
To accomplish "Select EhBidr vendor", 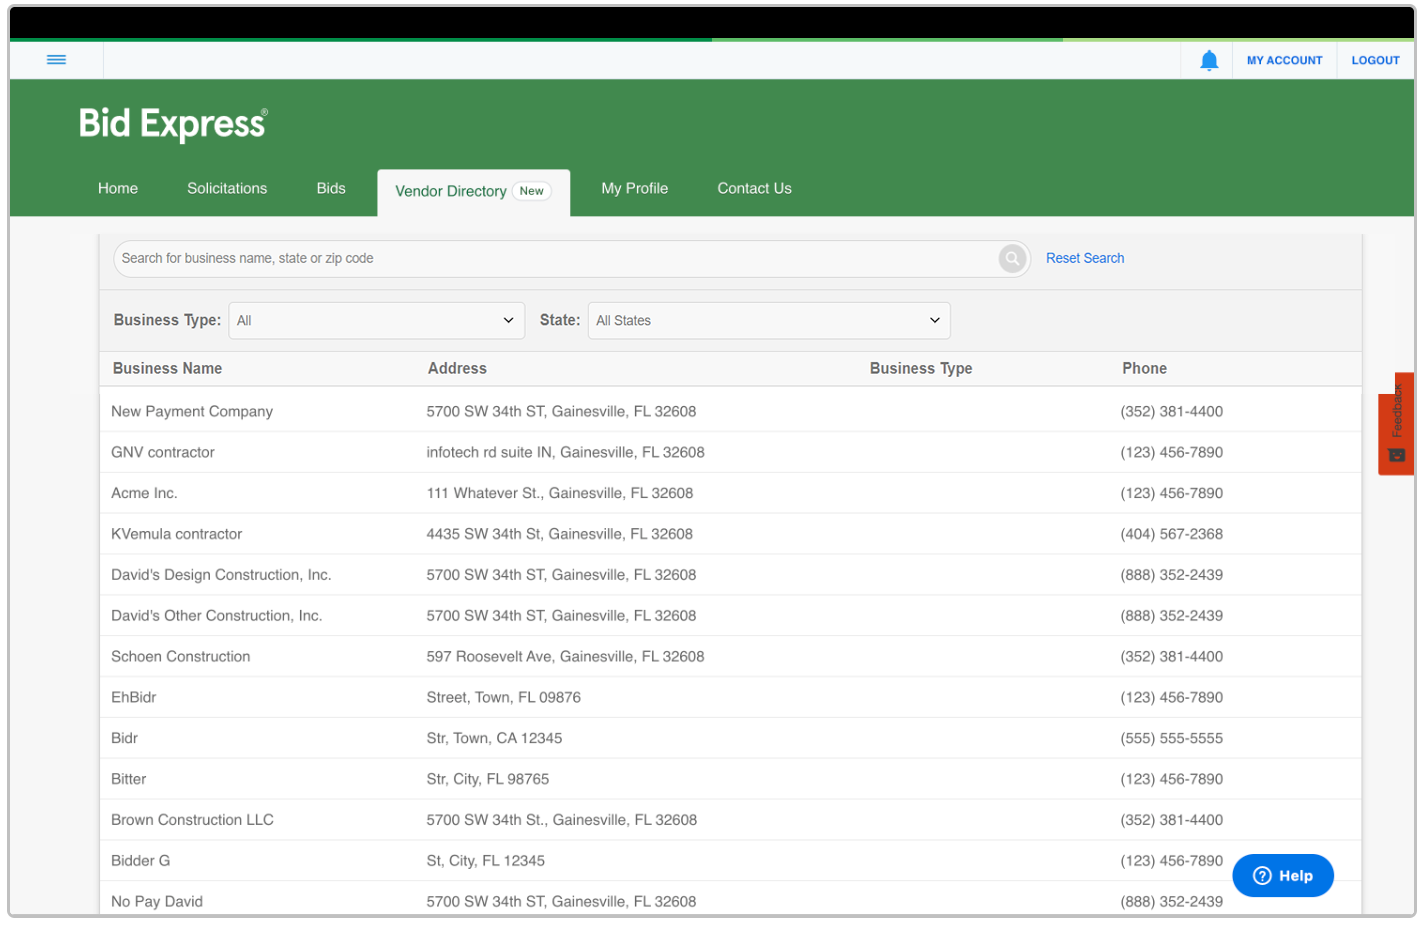I will [x=134, y=698].
